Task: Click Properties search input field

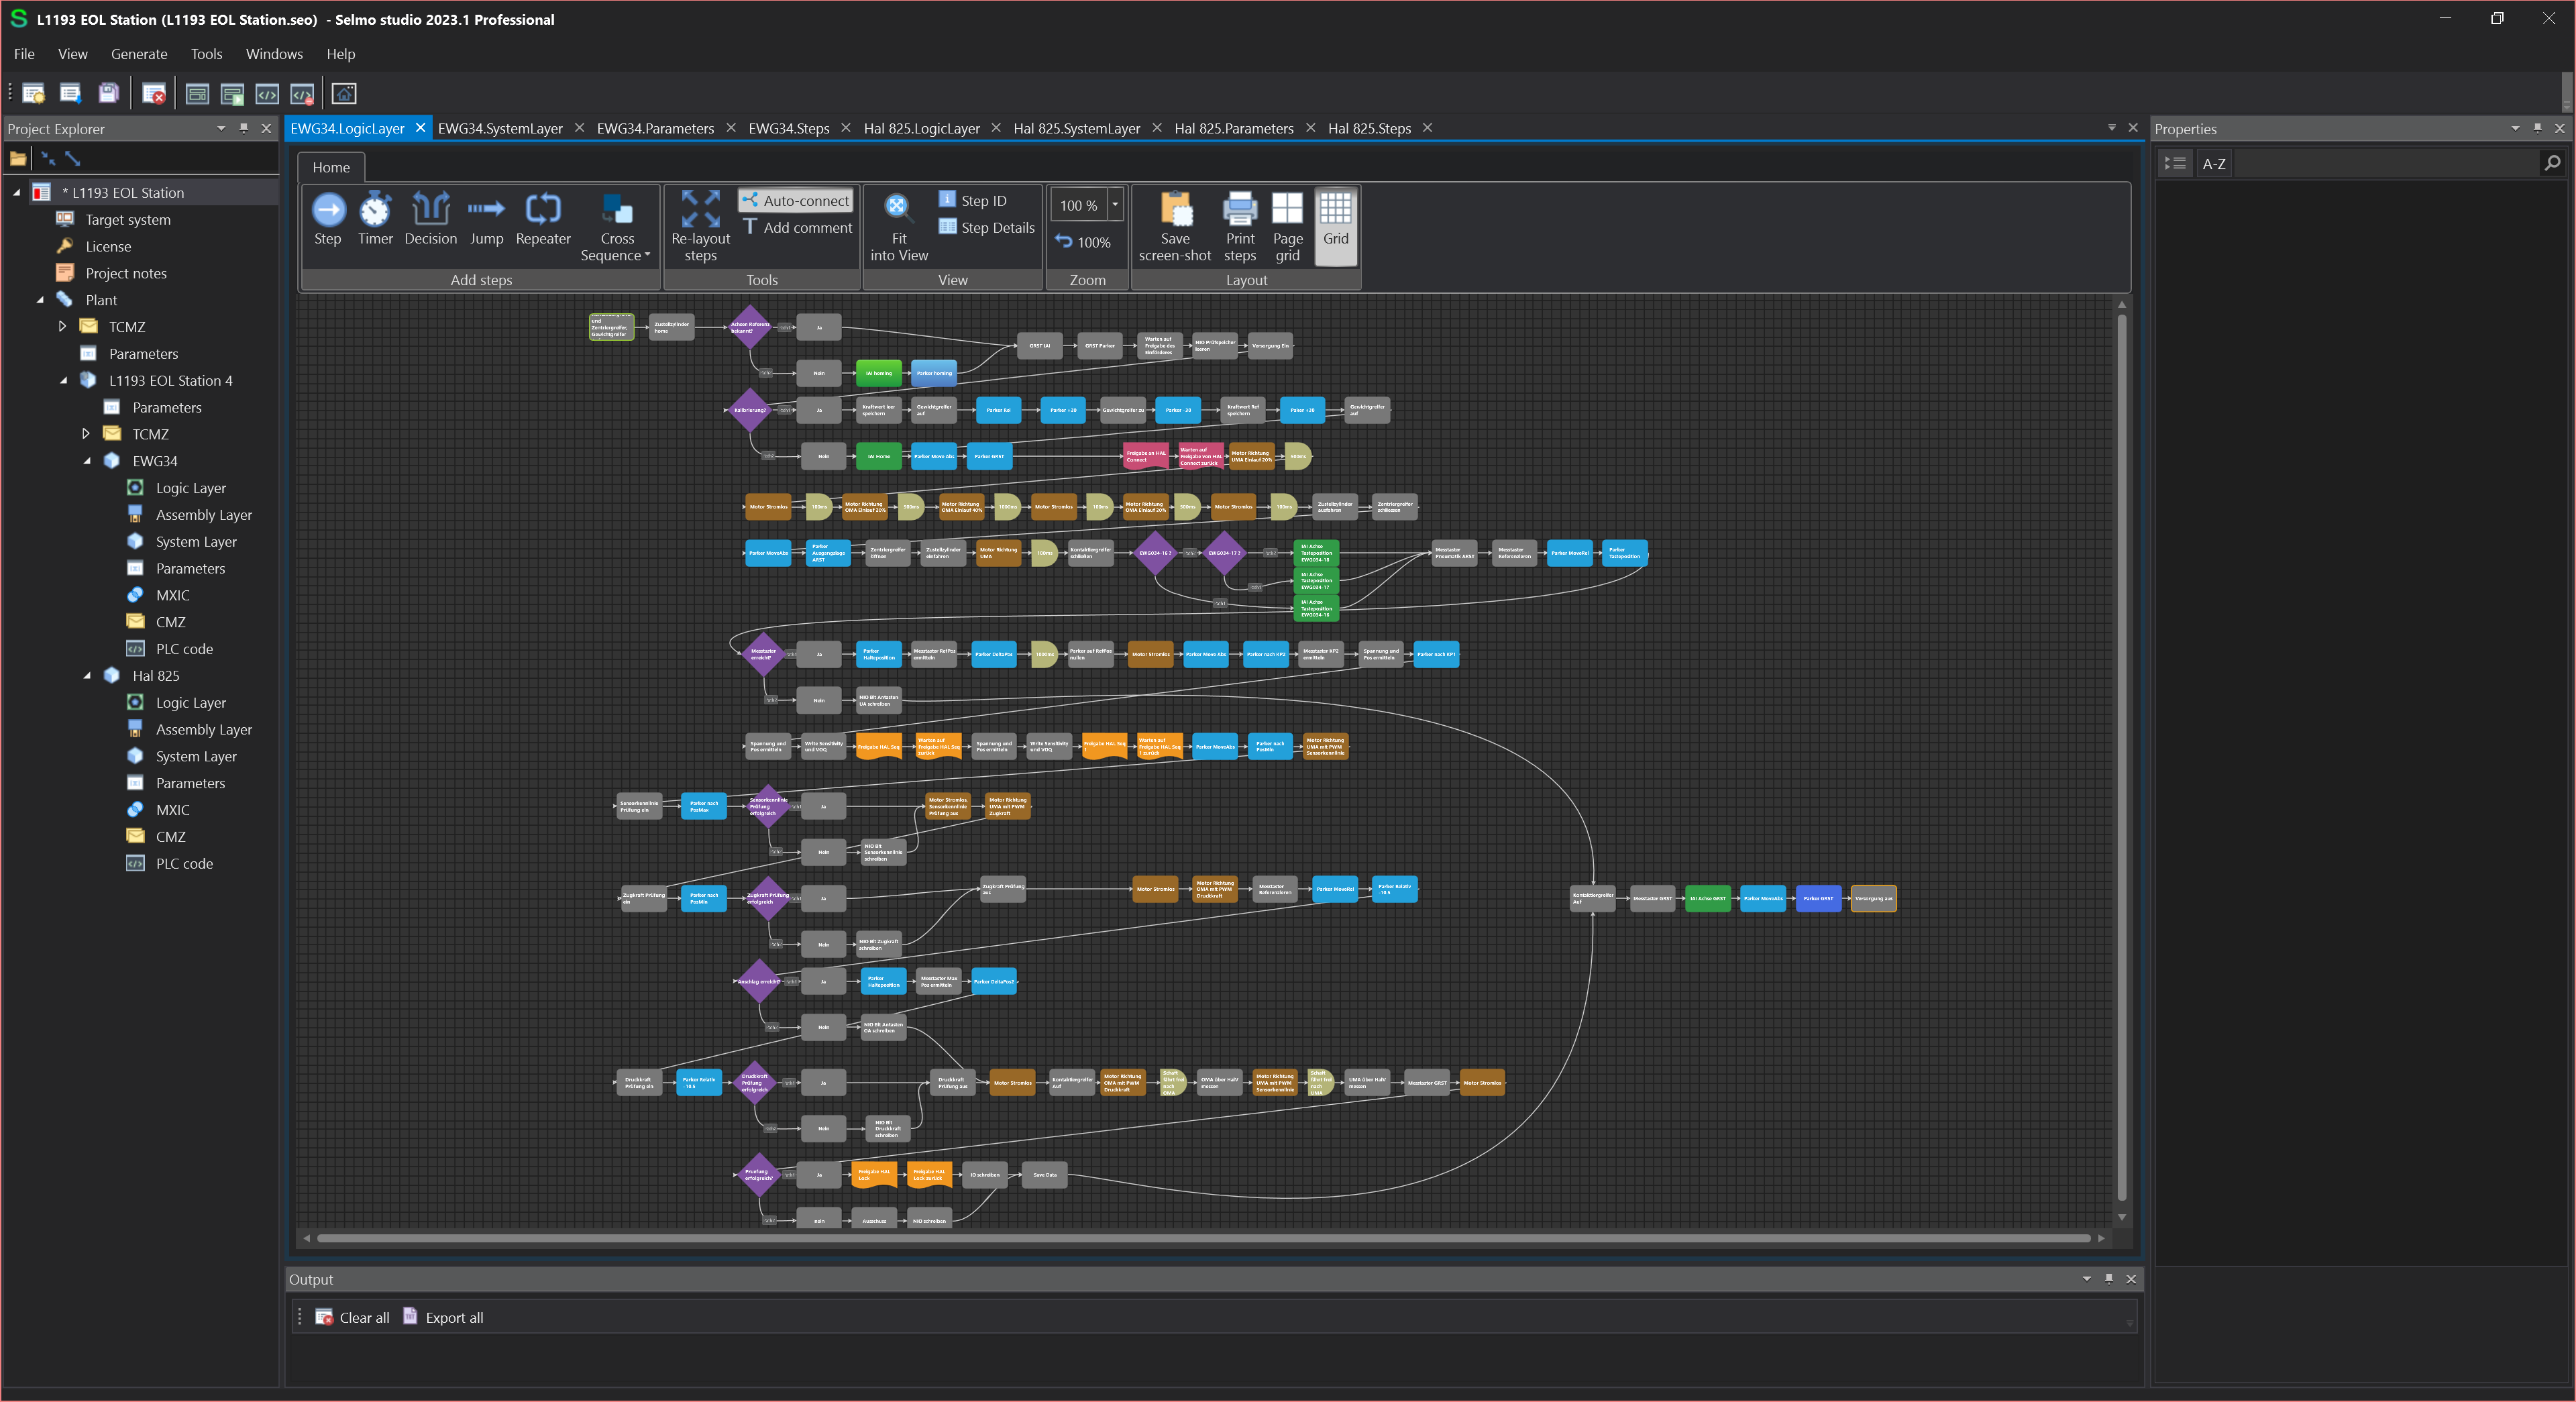Action: pos(2387,163)
